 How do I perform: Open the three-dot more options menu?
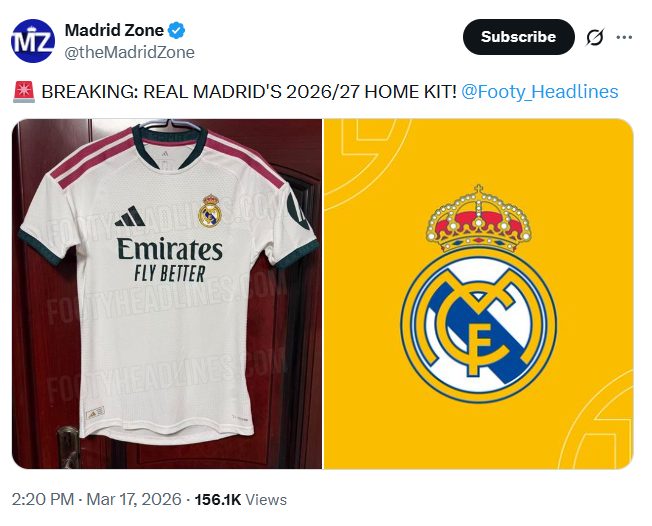pyautogui.click(x=624, y=37)
